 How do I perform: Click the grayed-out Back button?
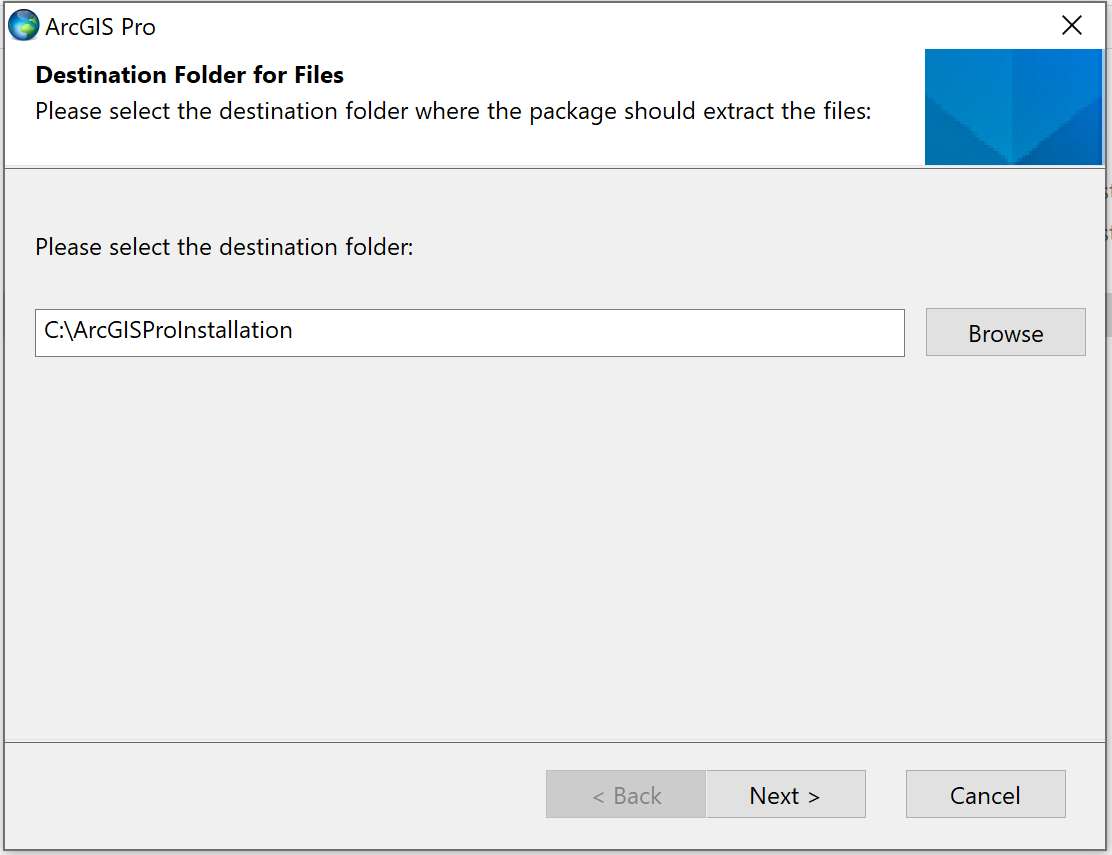[626, 795]
